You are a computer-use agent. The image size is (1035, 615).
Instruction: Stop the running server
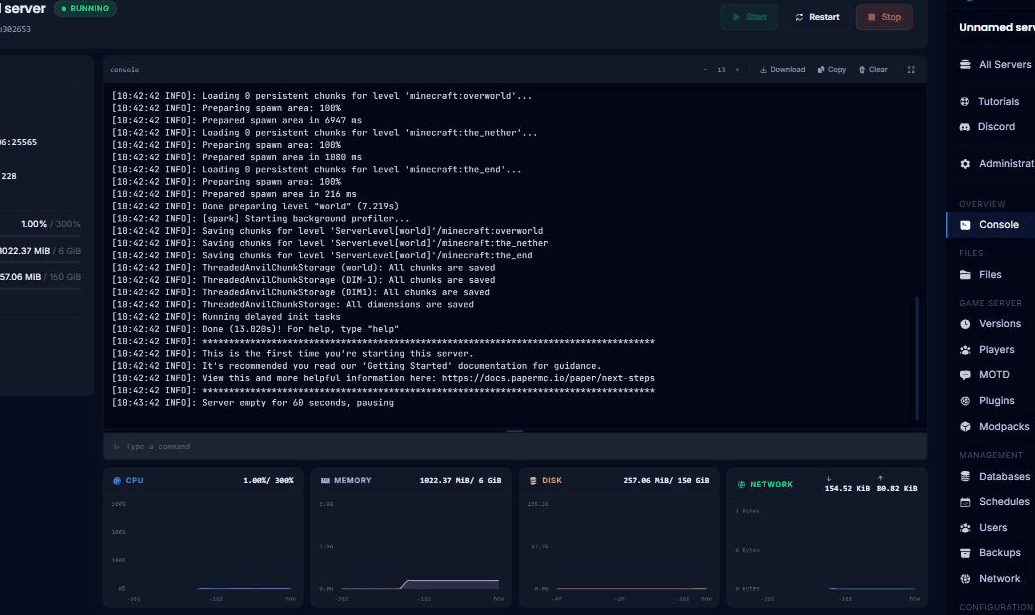point(885,17)
